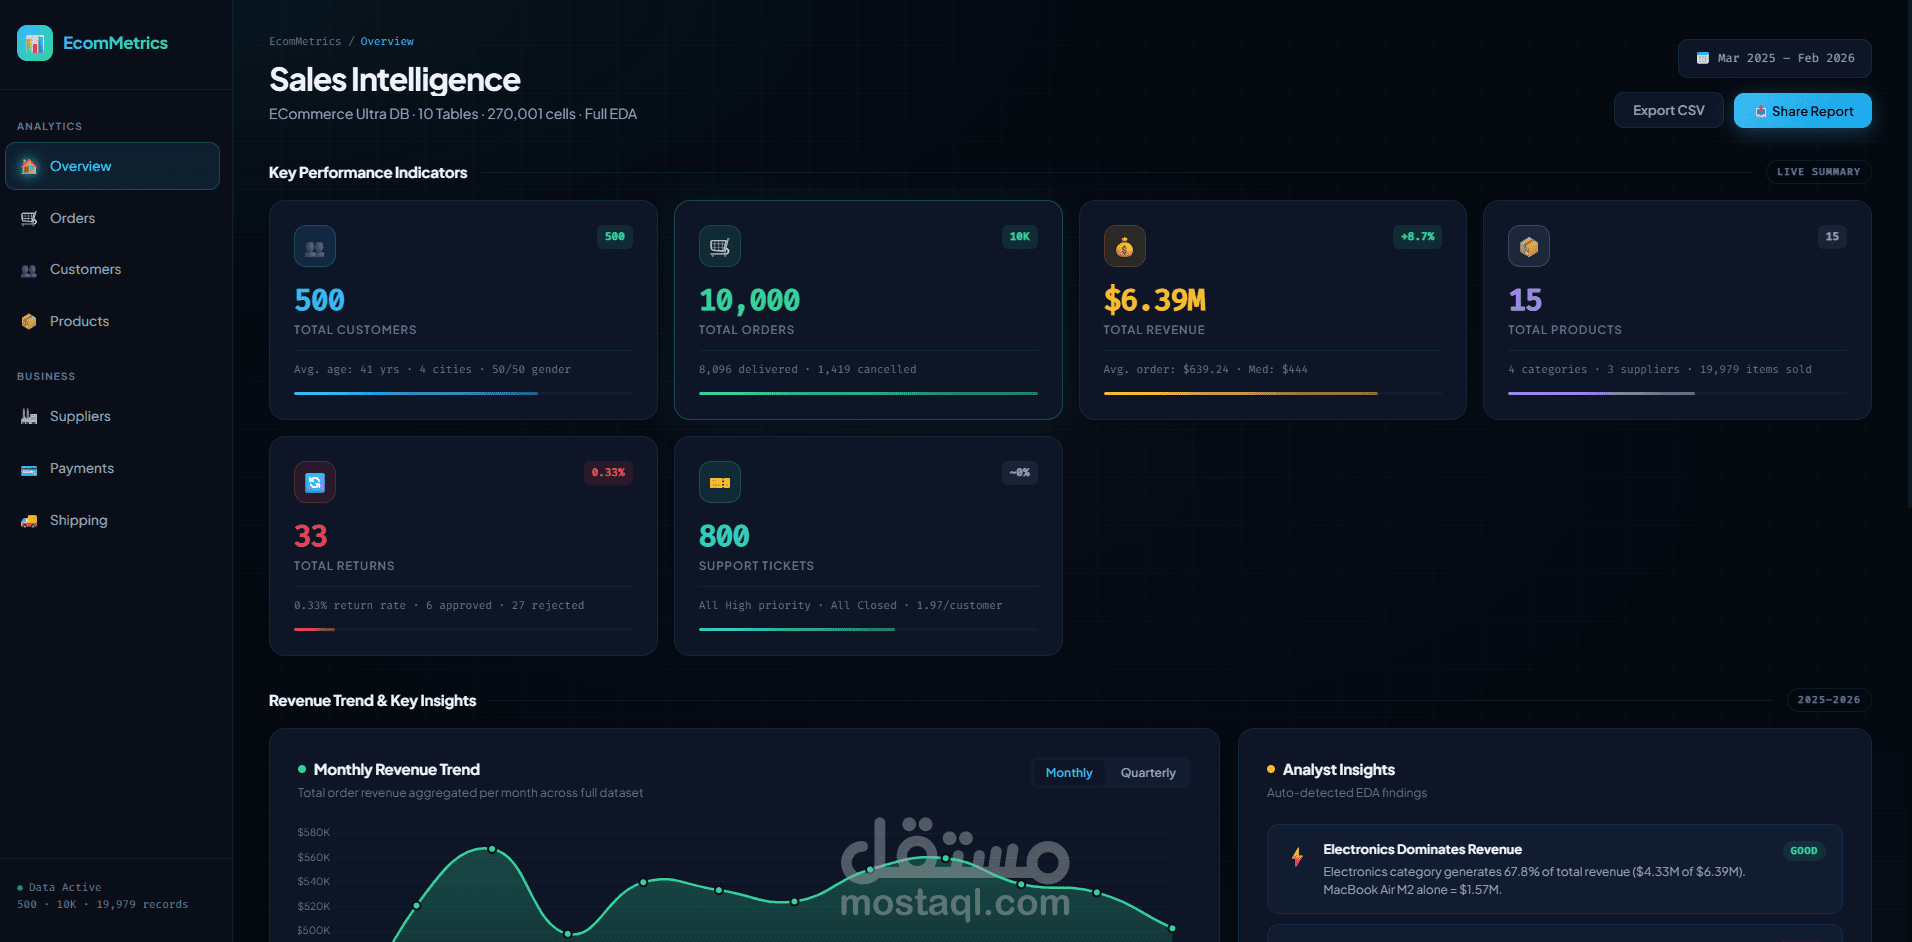Click the Sales Intelligence heading
The image size is (1912, 942).
(395, 79)
